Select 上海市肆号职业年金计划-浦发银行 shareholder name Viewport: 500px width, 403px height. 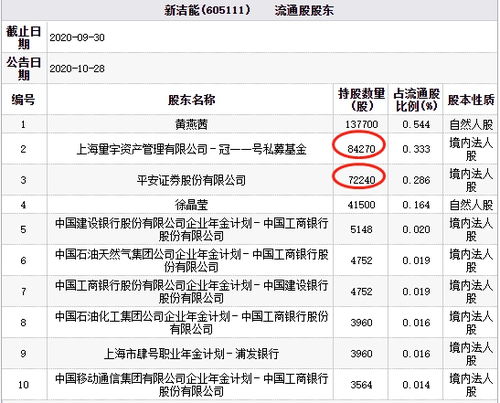(191, 354)
